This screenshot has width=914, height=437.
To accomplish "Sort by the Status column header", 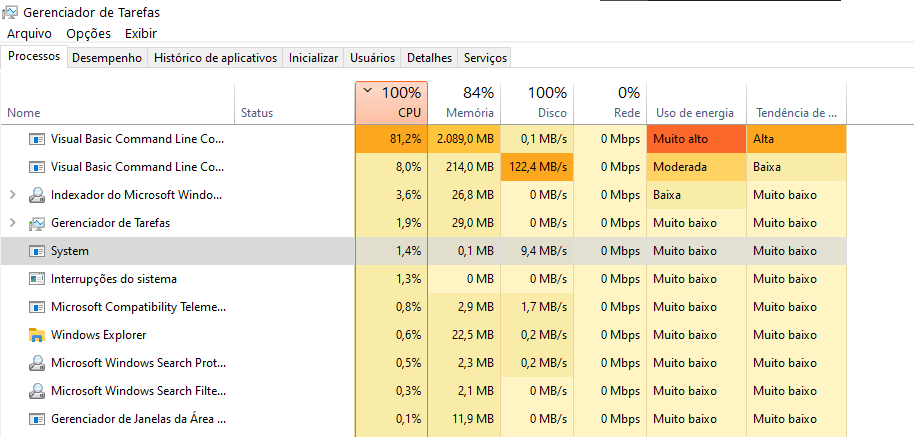I will tap(294, 104).
